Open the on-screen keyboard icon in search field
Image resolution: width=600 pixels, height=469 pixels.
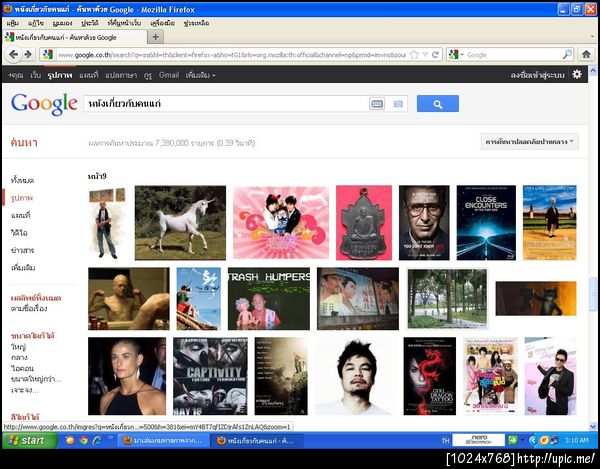pos(377,104)
